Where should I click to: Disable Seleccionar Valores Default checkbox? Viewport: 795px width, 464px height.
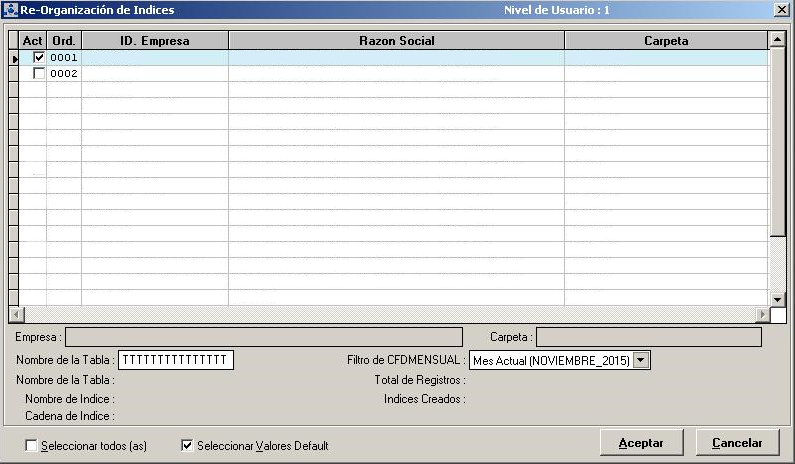(x=187, y=445)
